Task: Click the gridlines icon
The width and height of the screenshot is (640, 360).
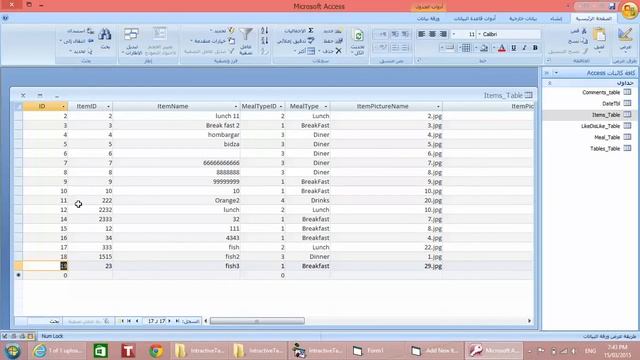Action: coord(466,48)
